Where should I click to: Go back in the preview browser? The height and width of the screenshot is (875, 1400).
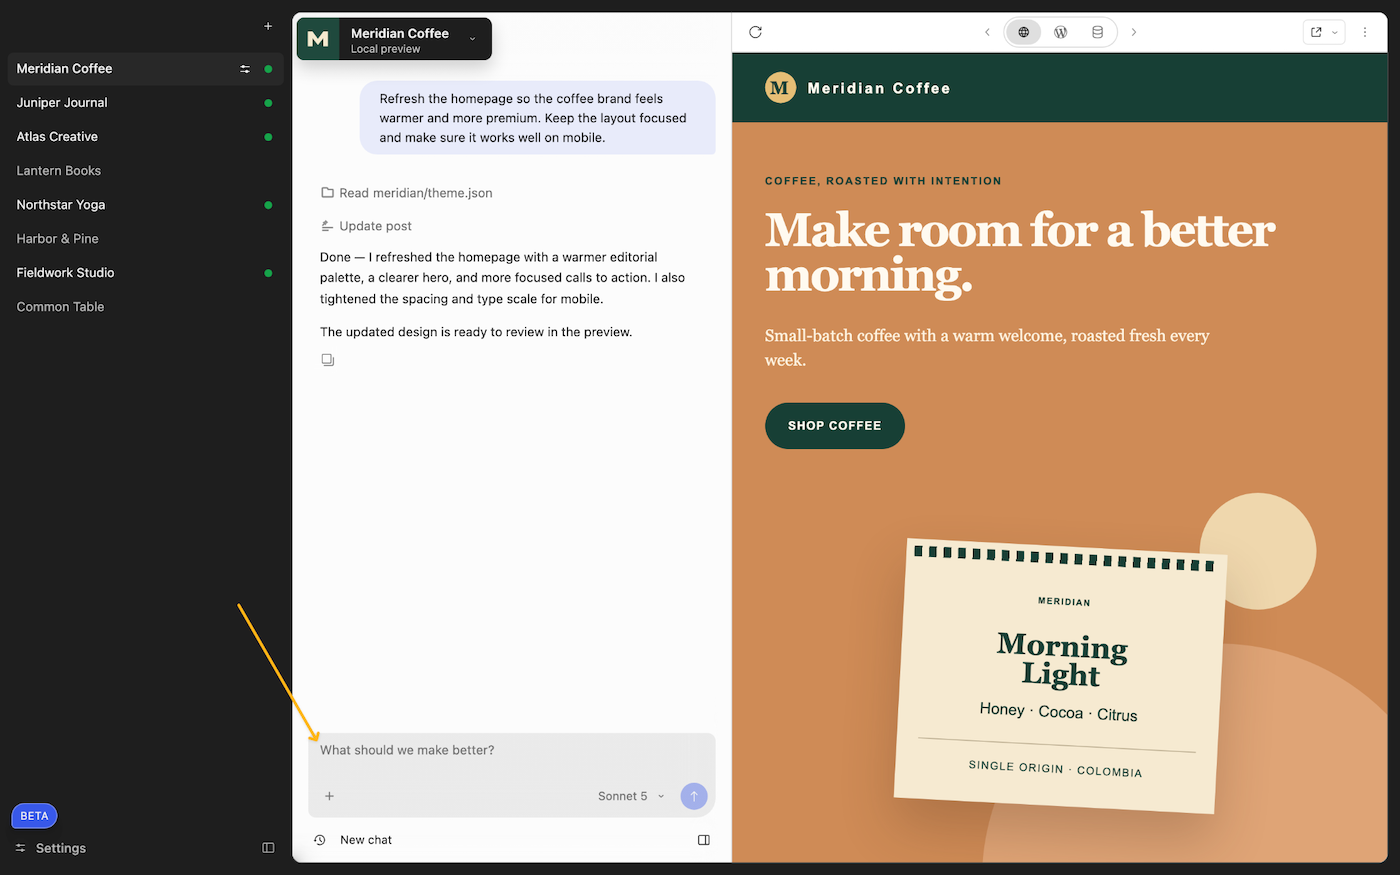(x=987, y=32)
